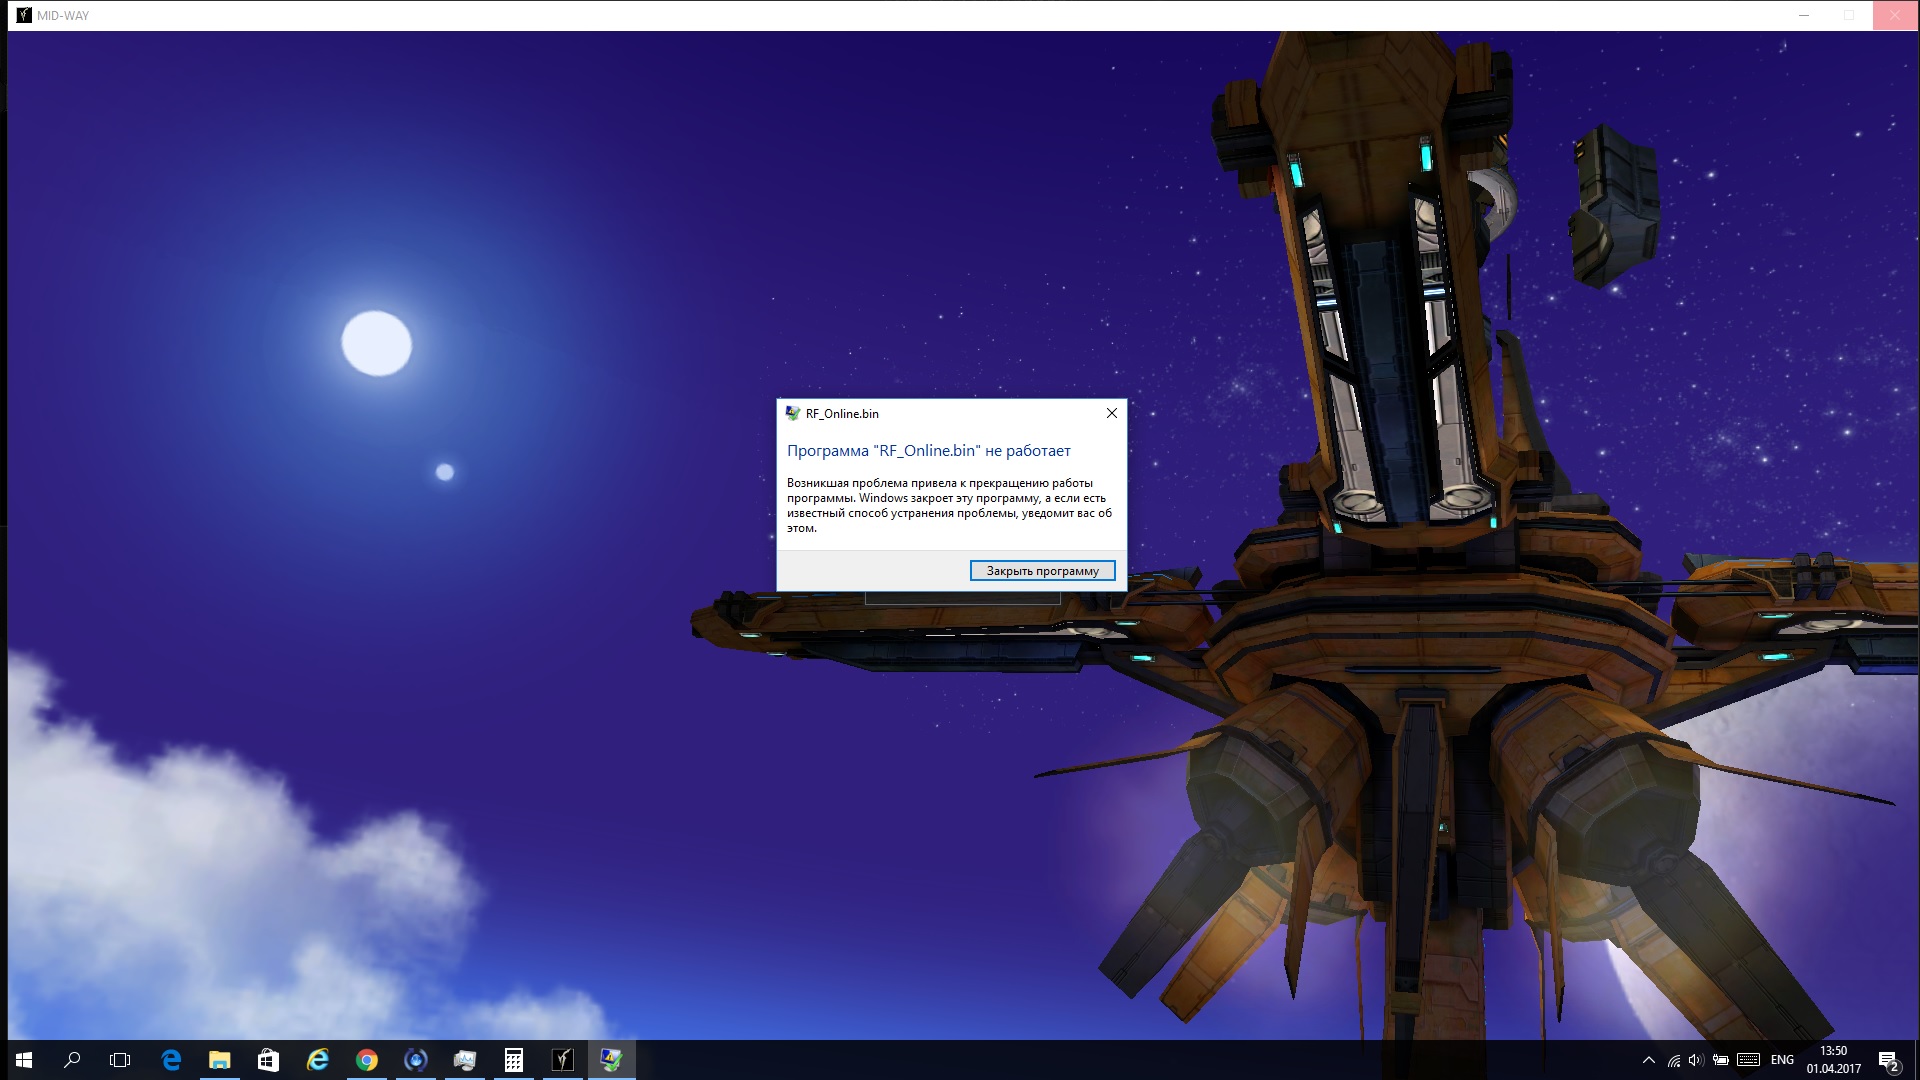This screenshot has width=1920, height=1080.
Task: Open the taskbar search
Action: coord(72,1060)
